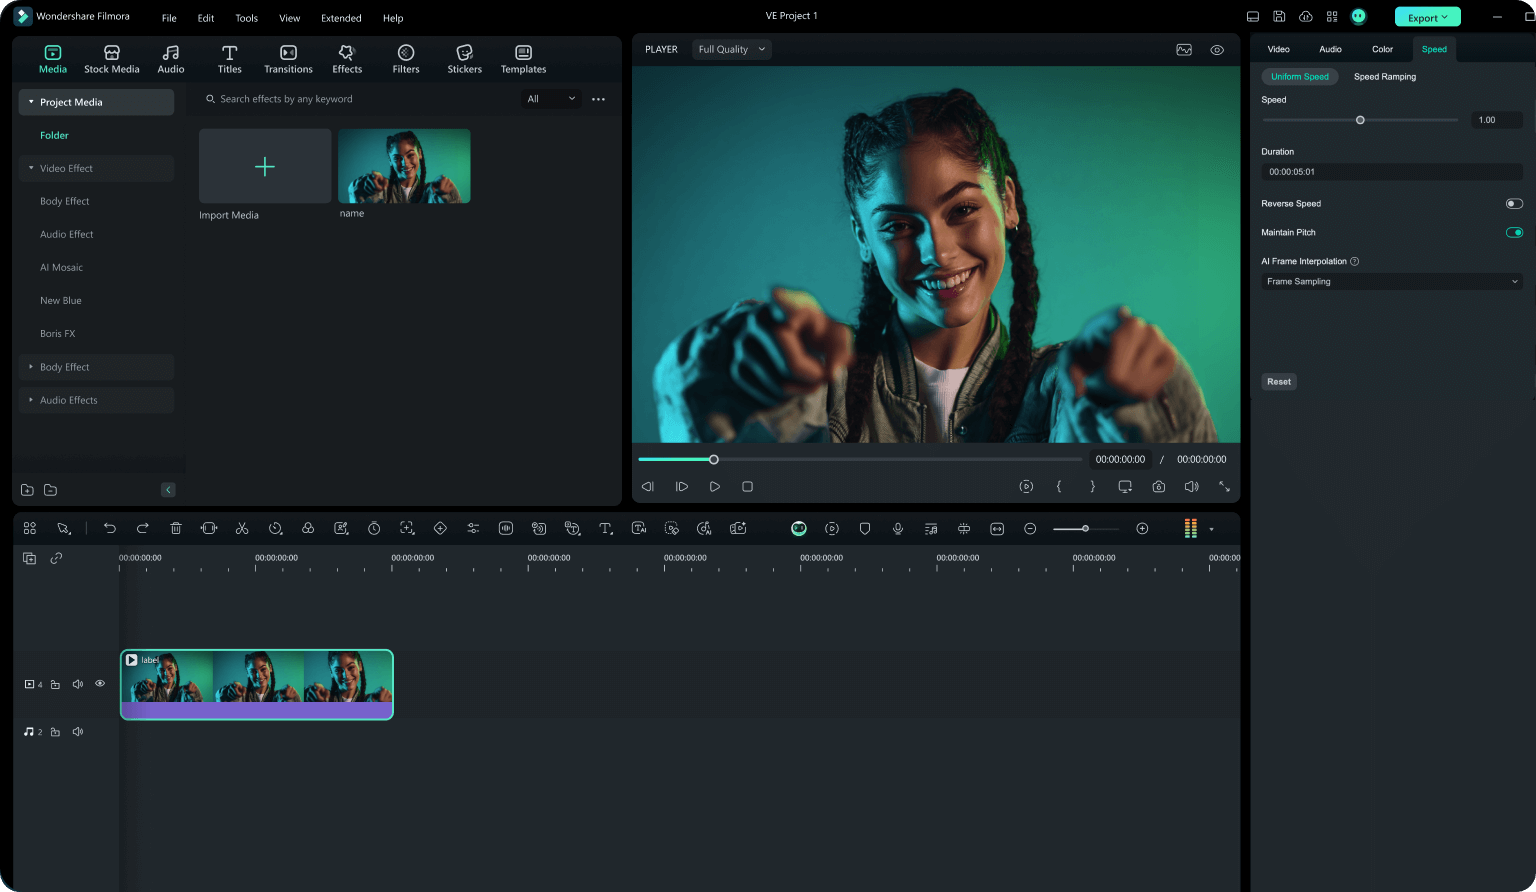1536x892 pixels.
Task: Hide the video track using the eye icon
Action: [100, 684]
